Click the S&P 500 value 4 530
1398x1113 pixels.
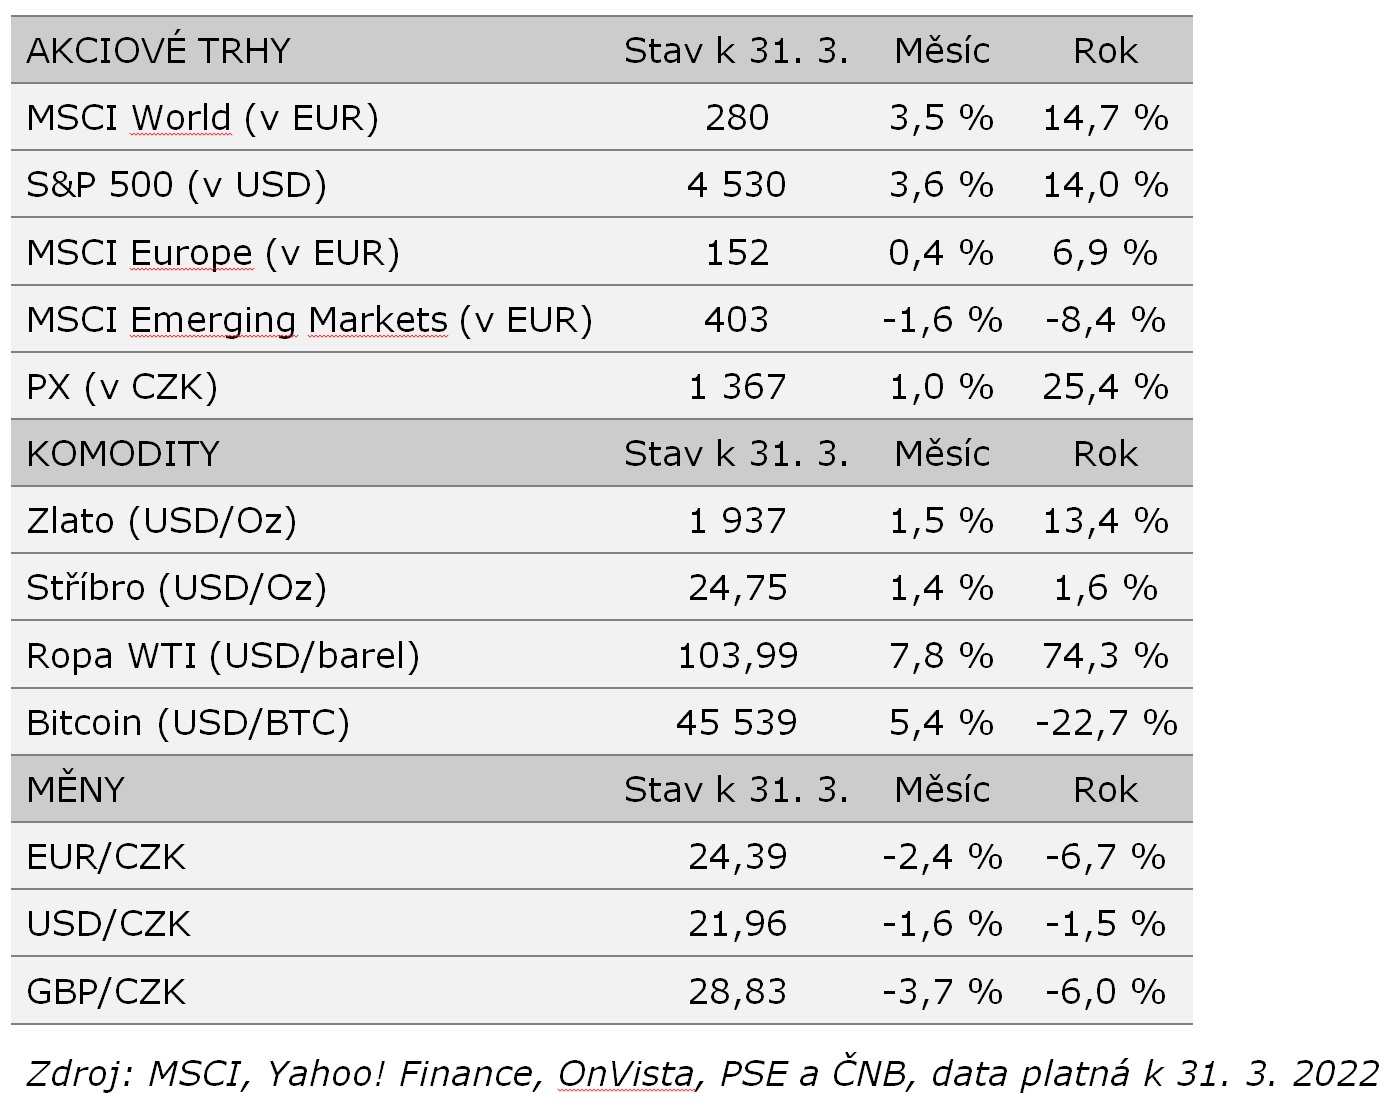tap(736, 185)
